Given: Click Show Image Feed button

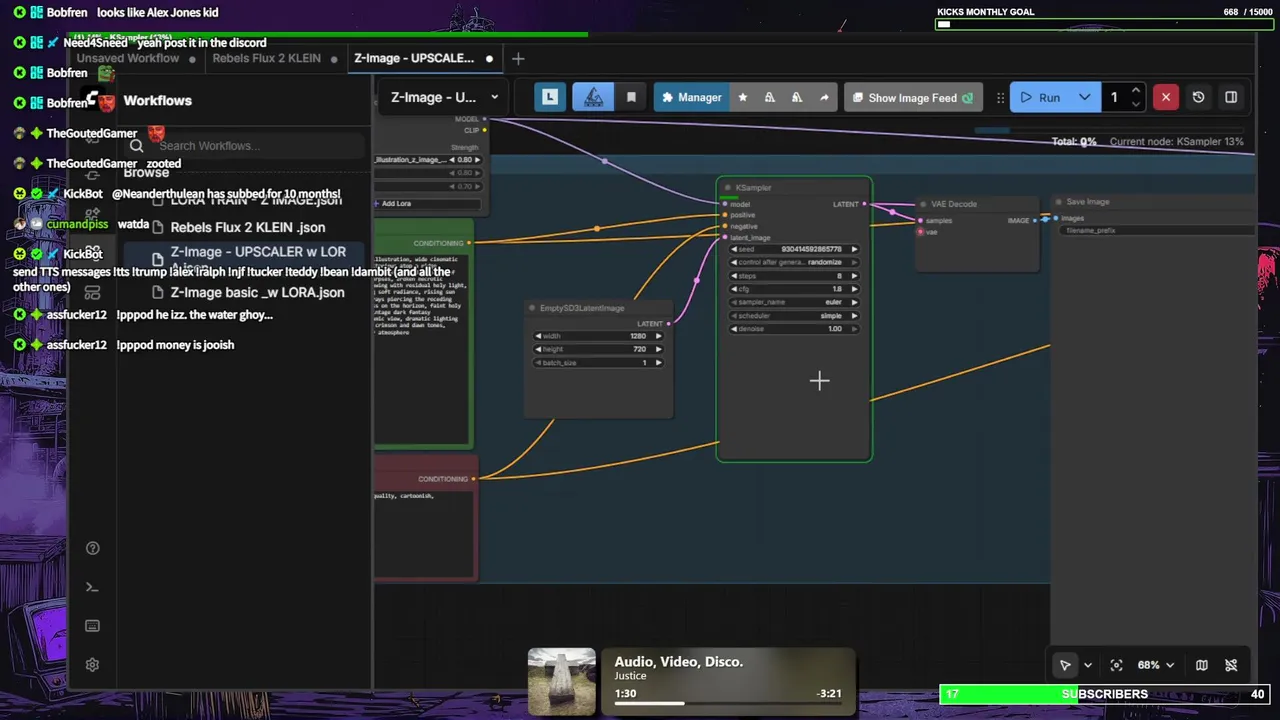Looking at the screenshot, I should 913,97.
